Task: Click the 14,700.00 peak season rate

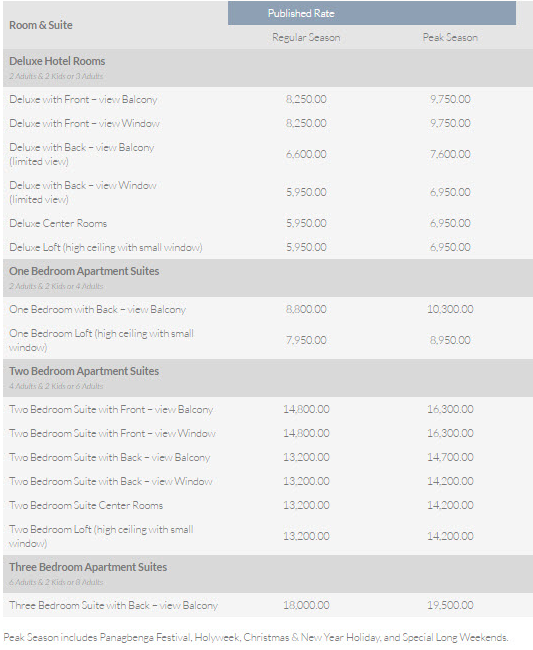Action: 450,457
